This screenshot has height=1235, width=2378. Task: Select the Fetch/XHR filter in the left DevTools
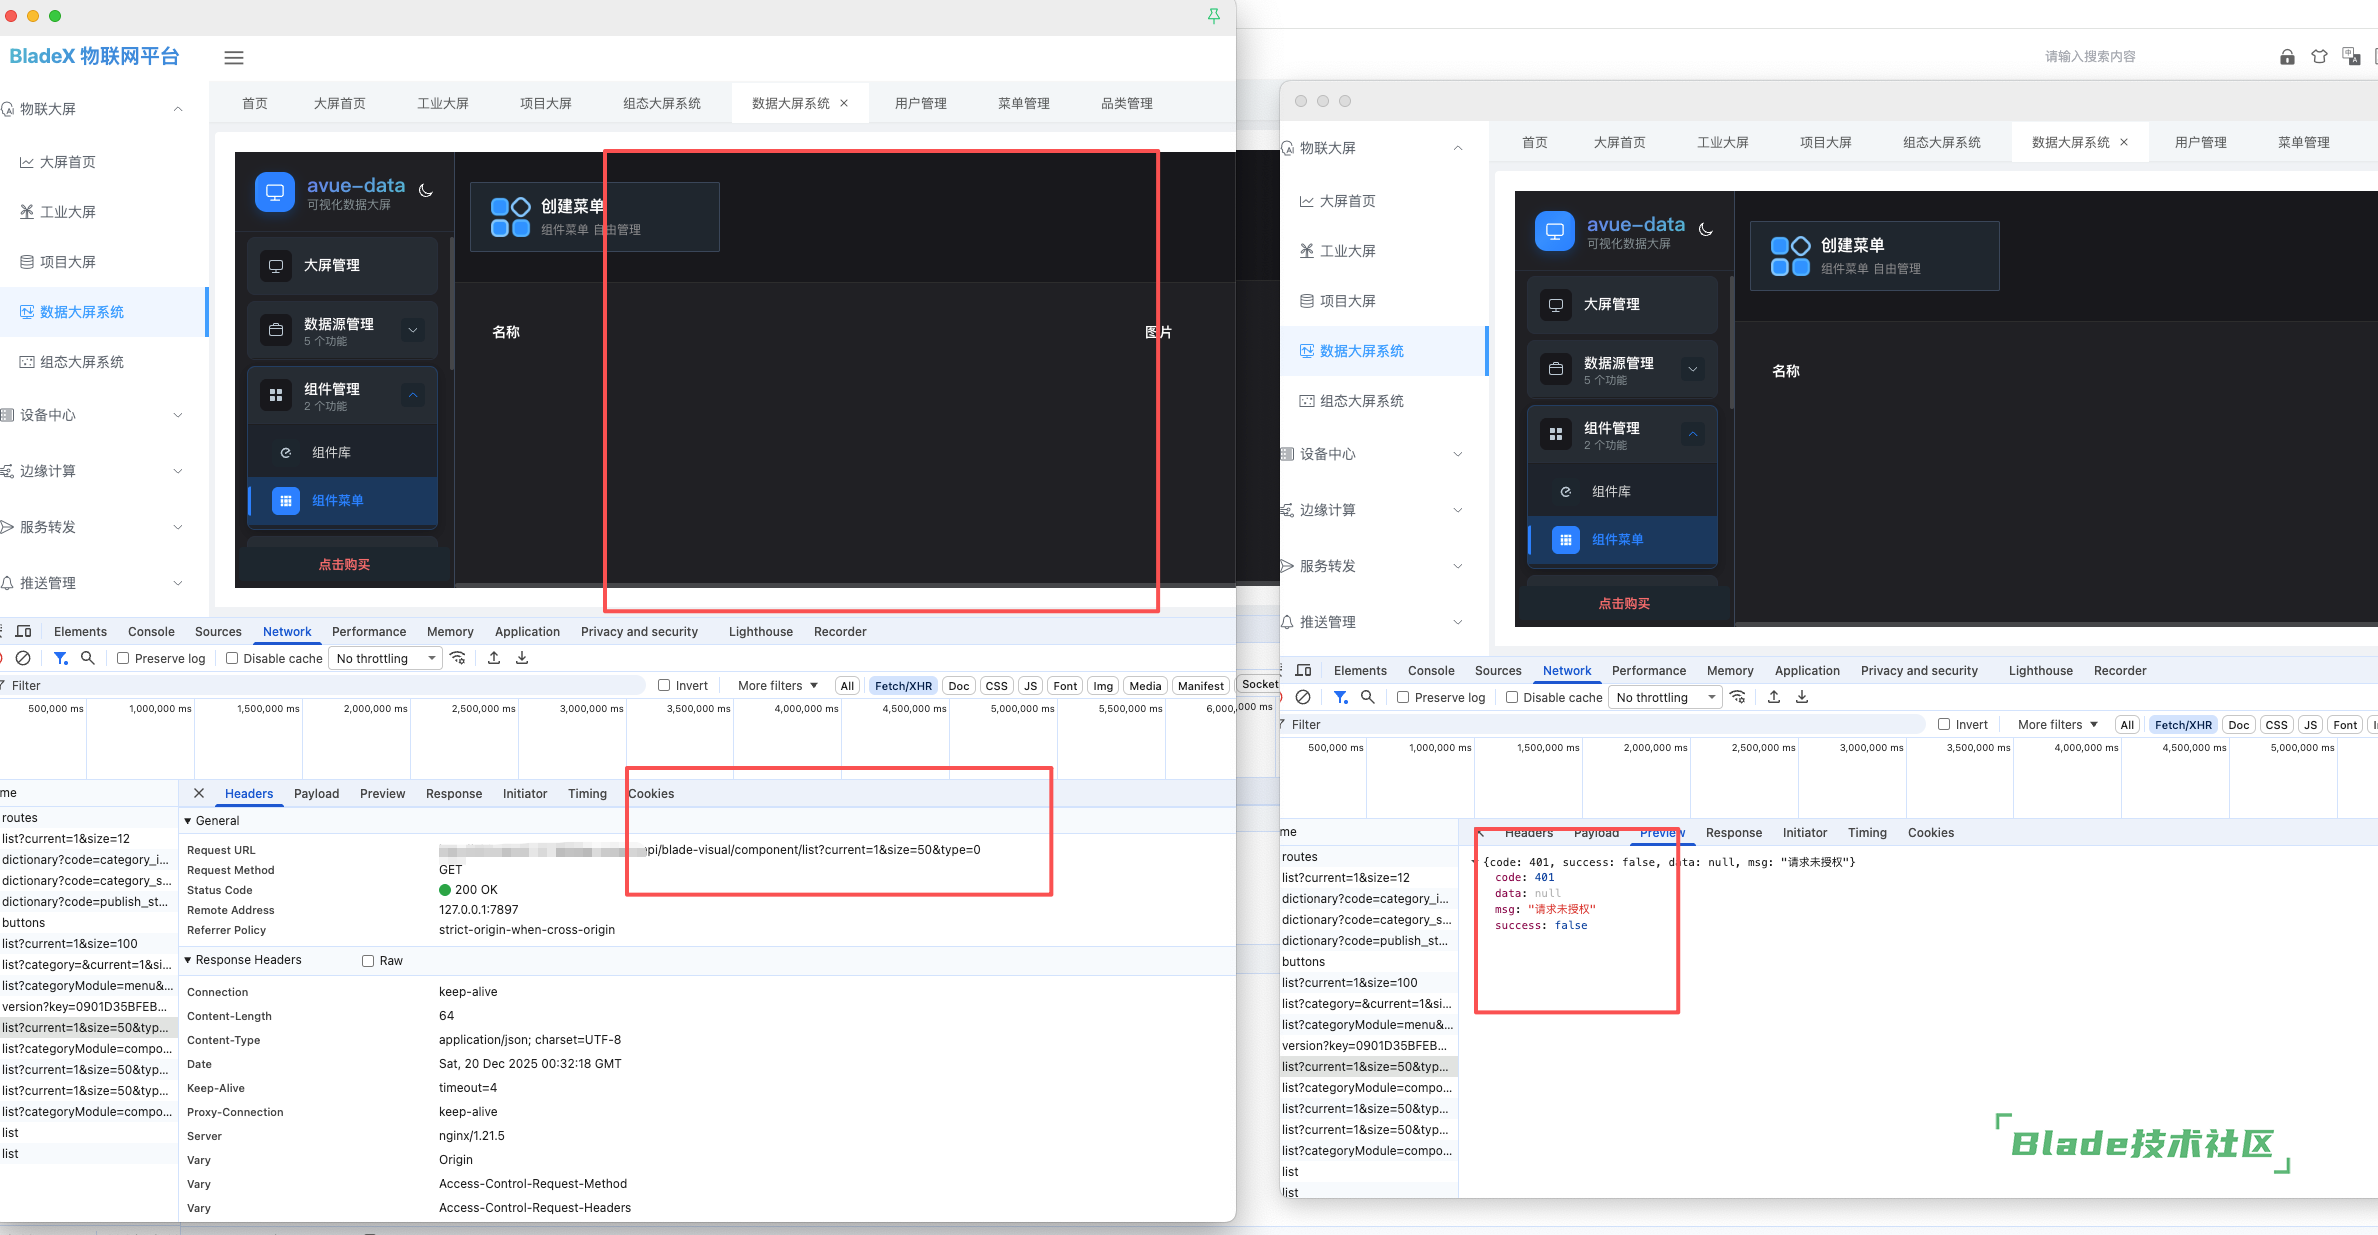pyautogui.click(x=903, y=686)
